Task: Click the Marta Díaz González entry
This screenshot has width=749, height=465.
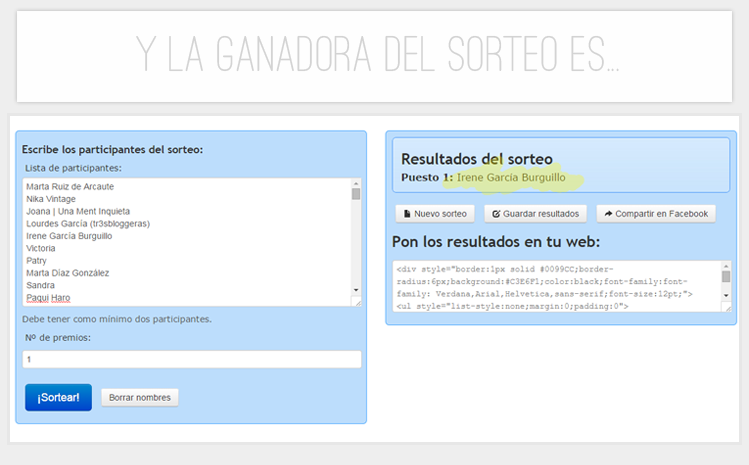Action: pyautogui.click(x=67, y=273)
